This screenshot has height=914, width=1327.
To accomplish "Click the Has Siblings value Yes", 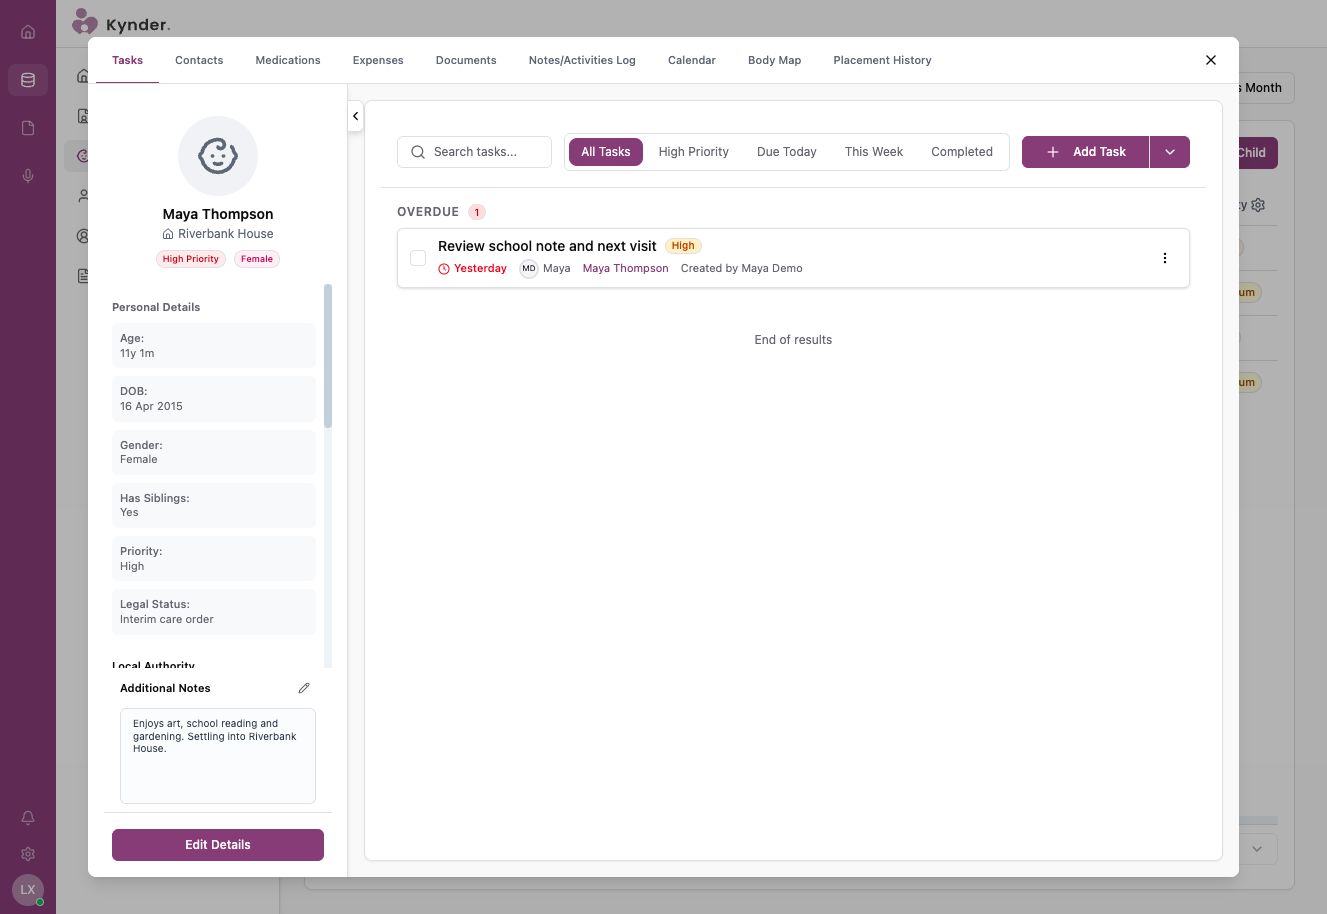I will pos(129,512).
